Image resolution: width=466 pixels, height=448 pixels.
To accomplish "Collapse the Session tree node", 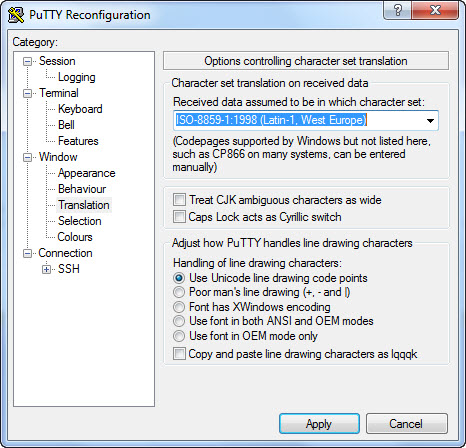I will 27,61.
